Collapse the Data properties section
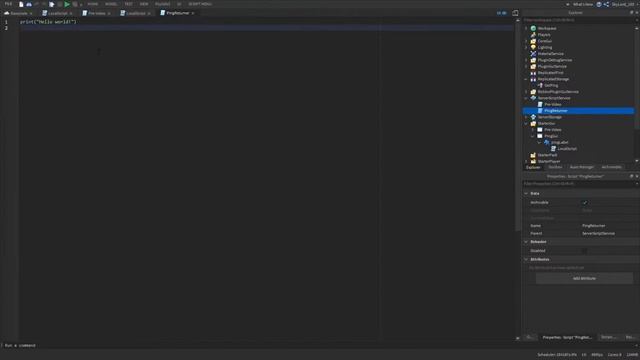Image resolution: width=640 pixels, height=360 pixels. pos(526,193)
